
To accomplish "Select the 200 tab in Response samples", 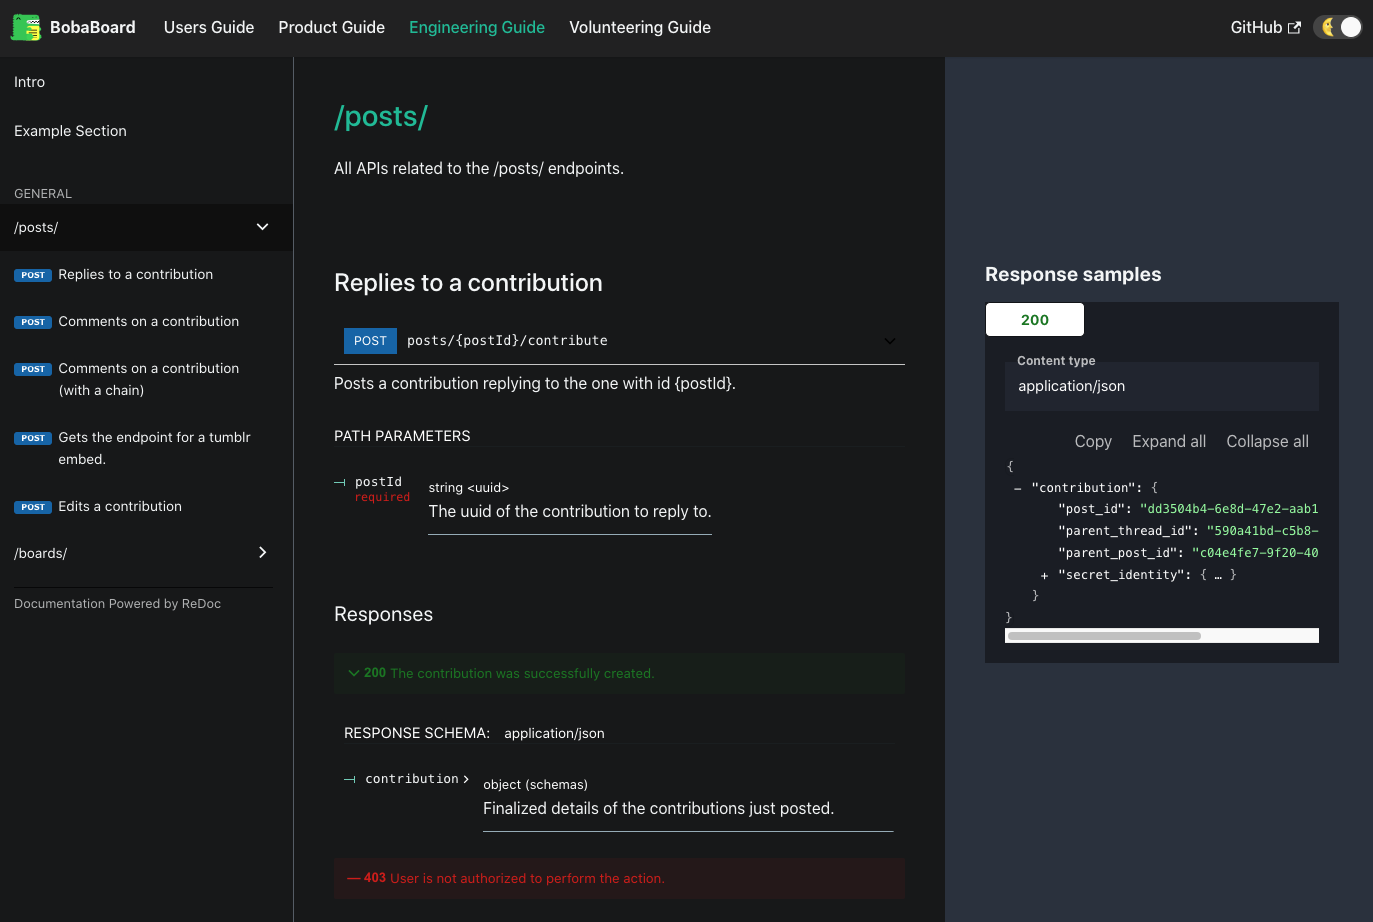I will click(1034, 319).
